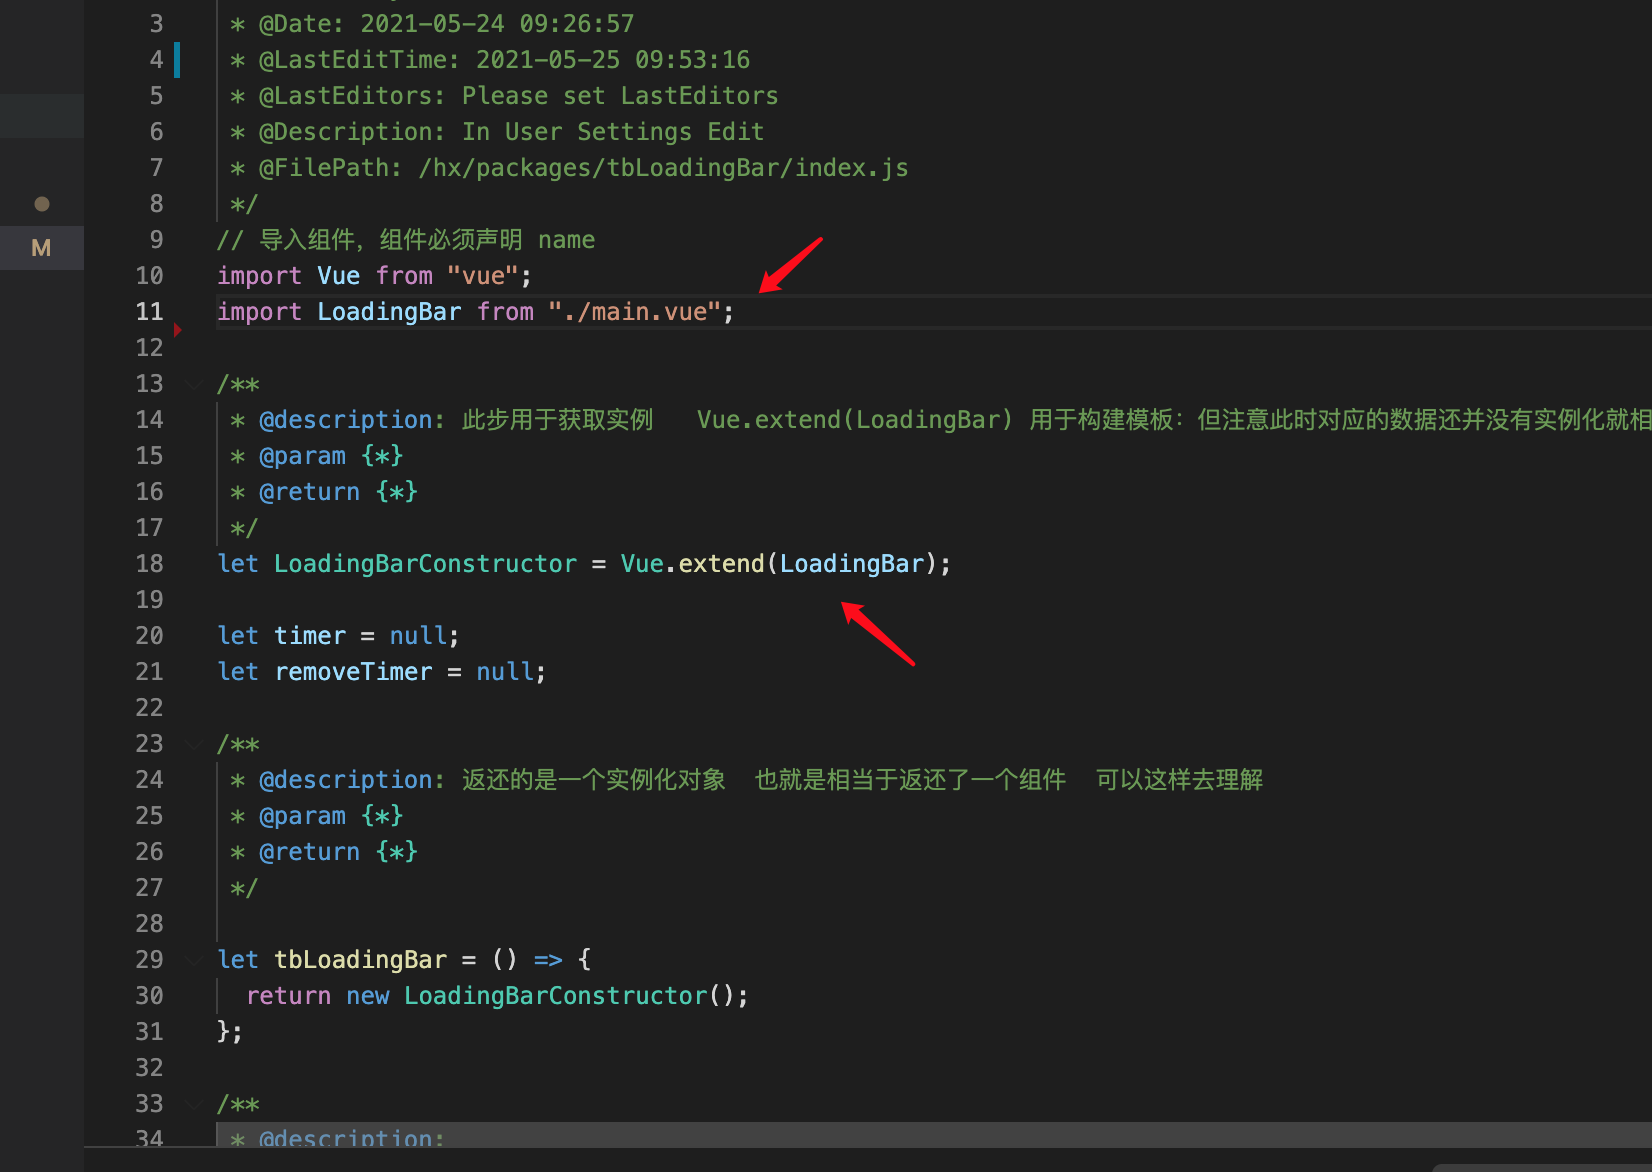Click line number 9 in the gutter
The width and height of the screenshot is (1652, 1172).
pyautogui.click(x=156, y=240)
